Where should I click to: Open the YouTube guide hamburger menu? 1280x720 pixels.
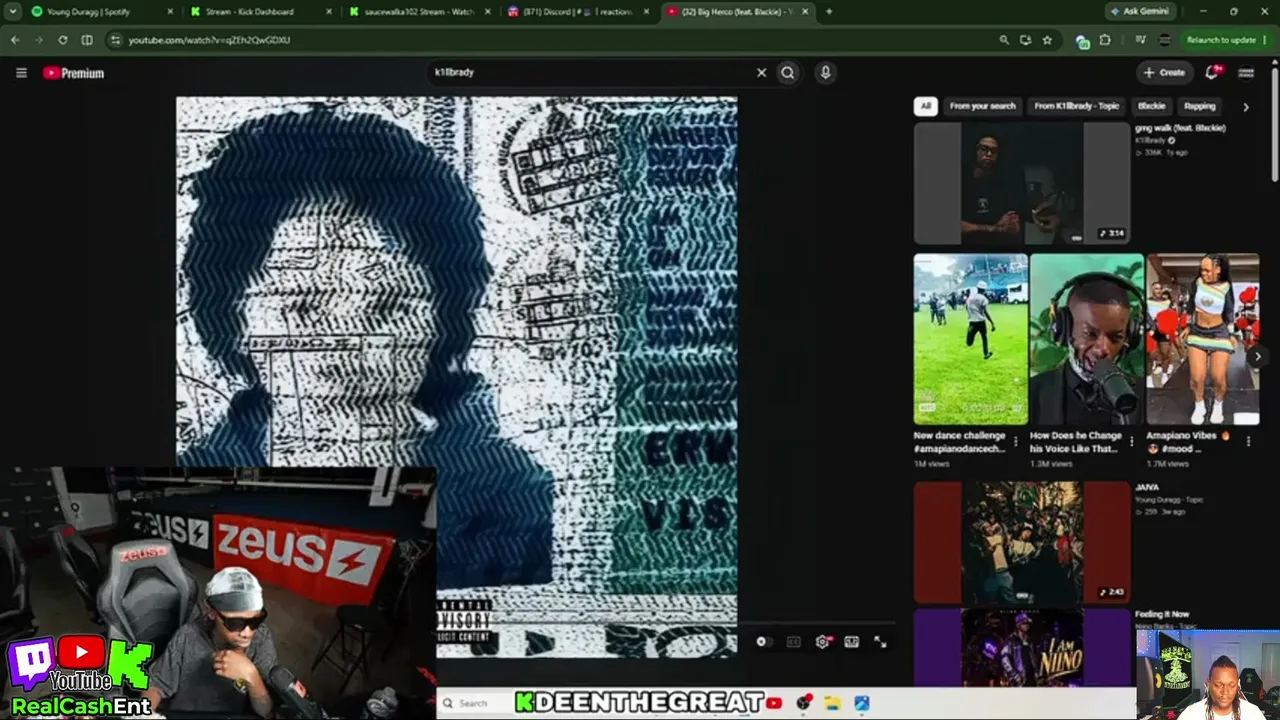(x=21, y=73)
